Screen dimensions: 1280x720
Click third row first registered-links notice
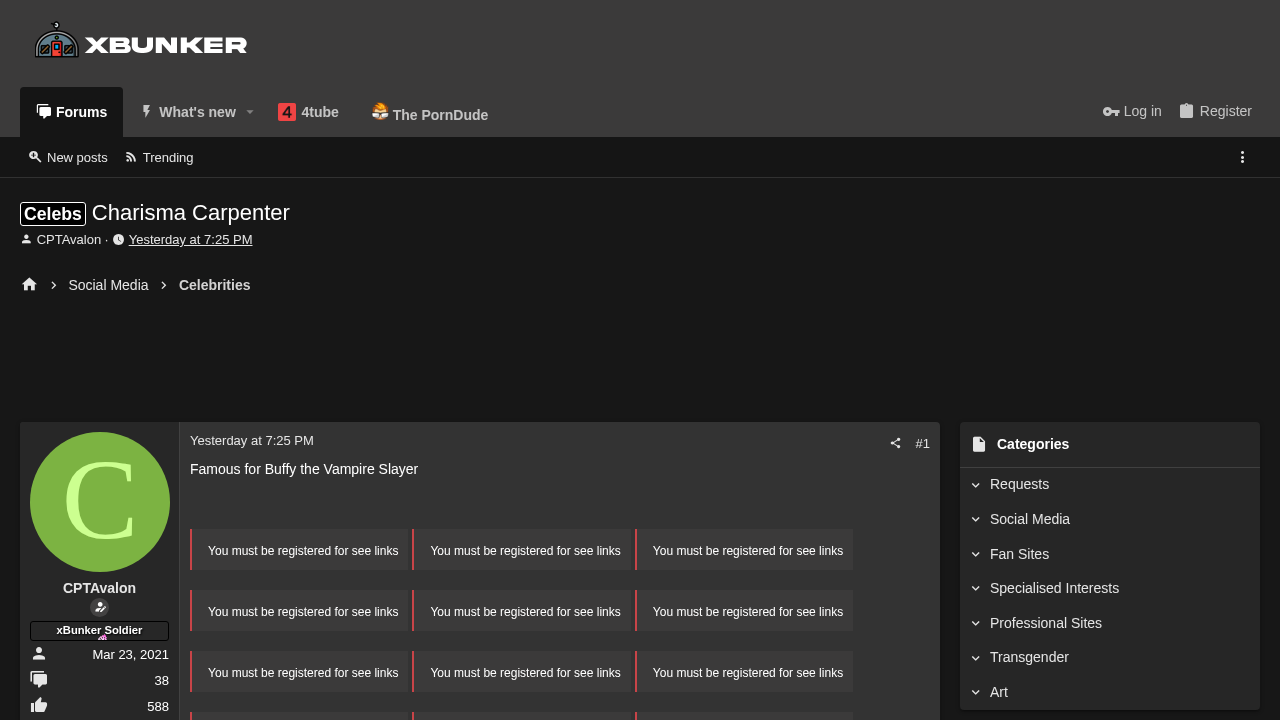click(x=300, y=672)
